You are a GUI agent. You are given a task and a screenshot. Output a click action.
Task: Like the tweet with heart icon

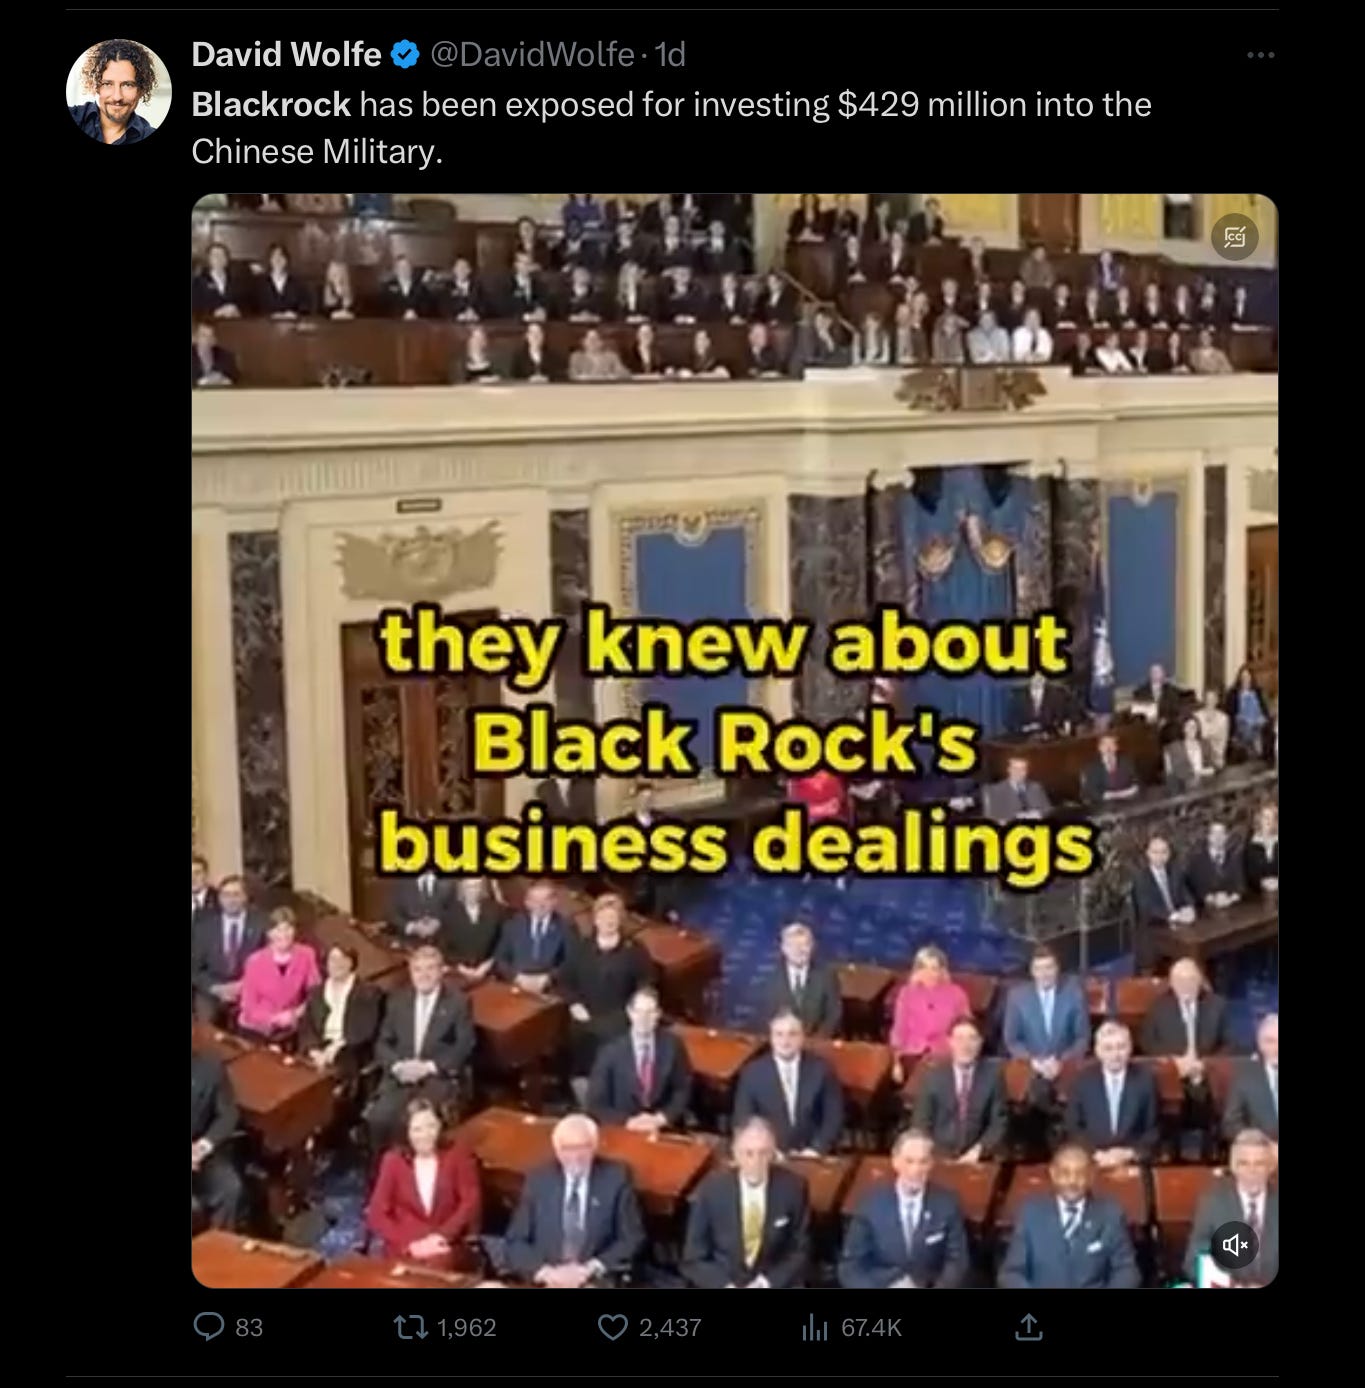[612, 1327]
